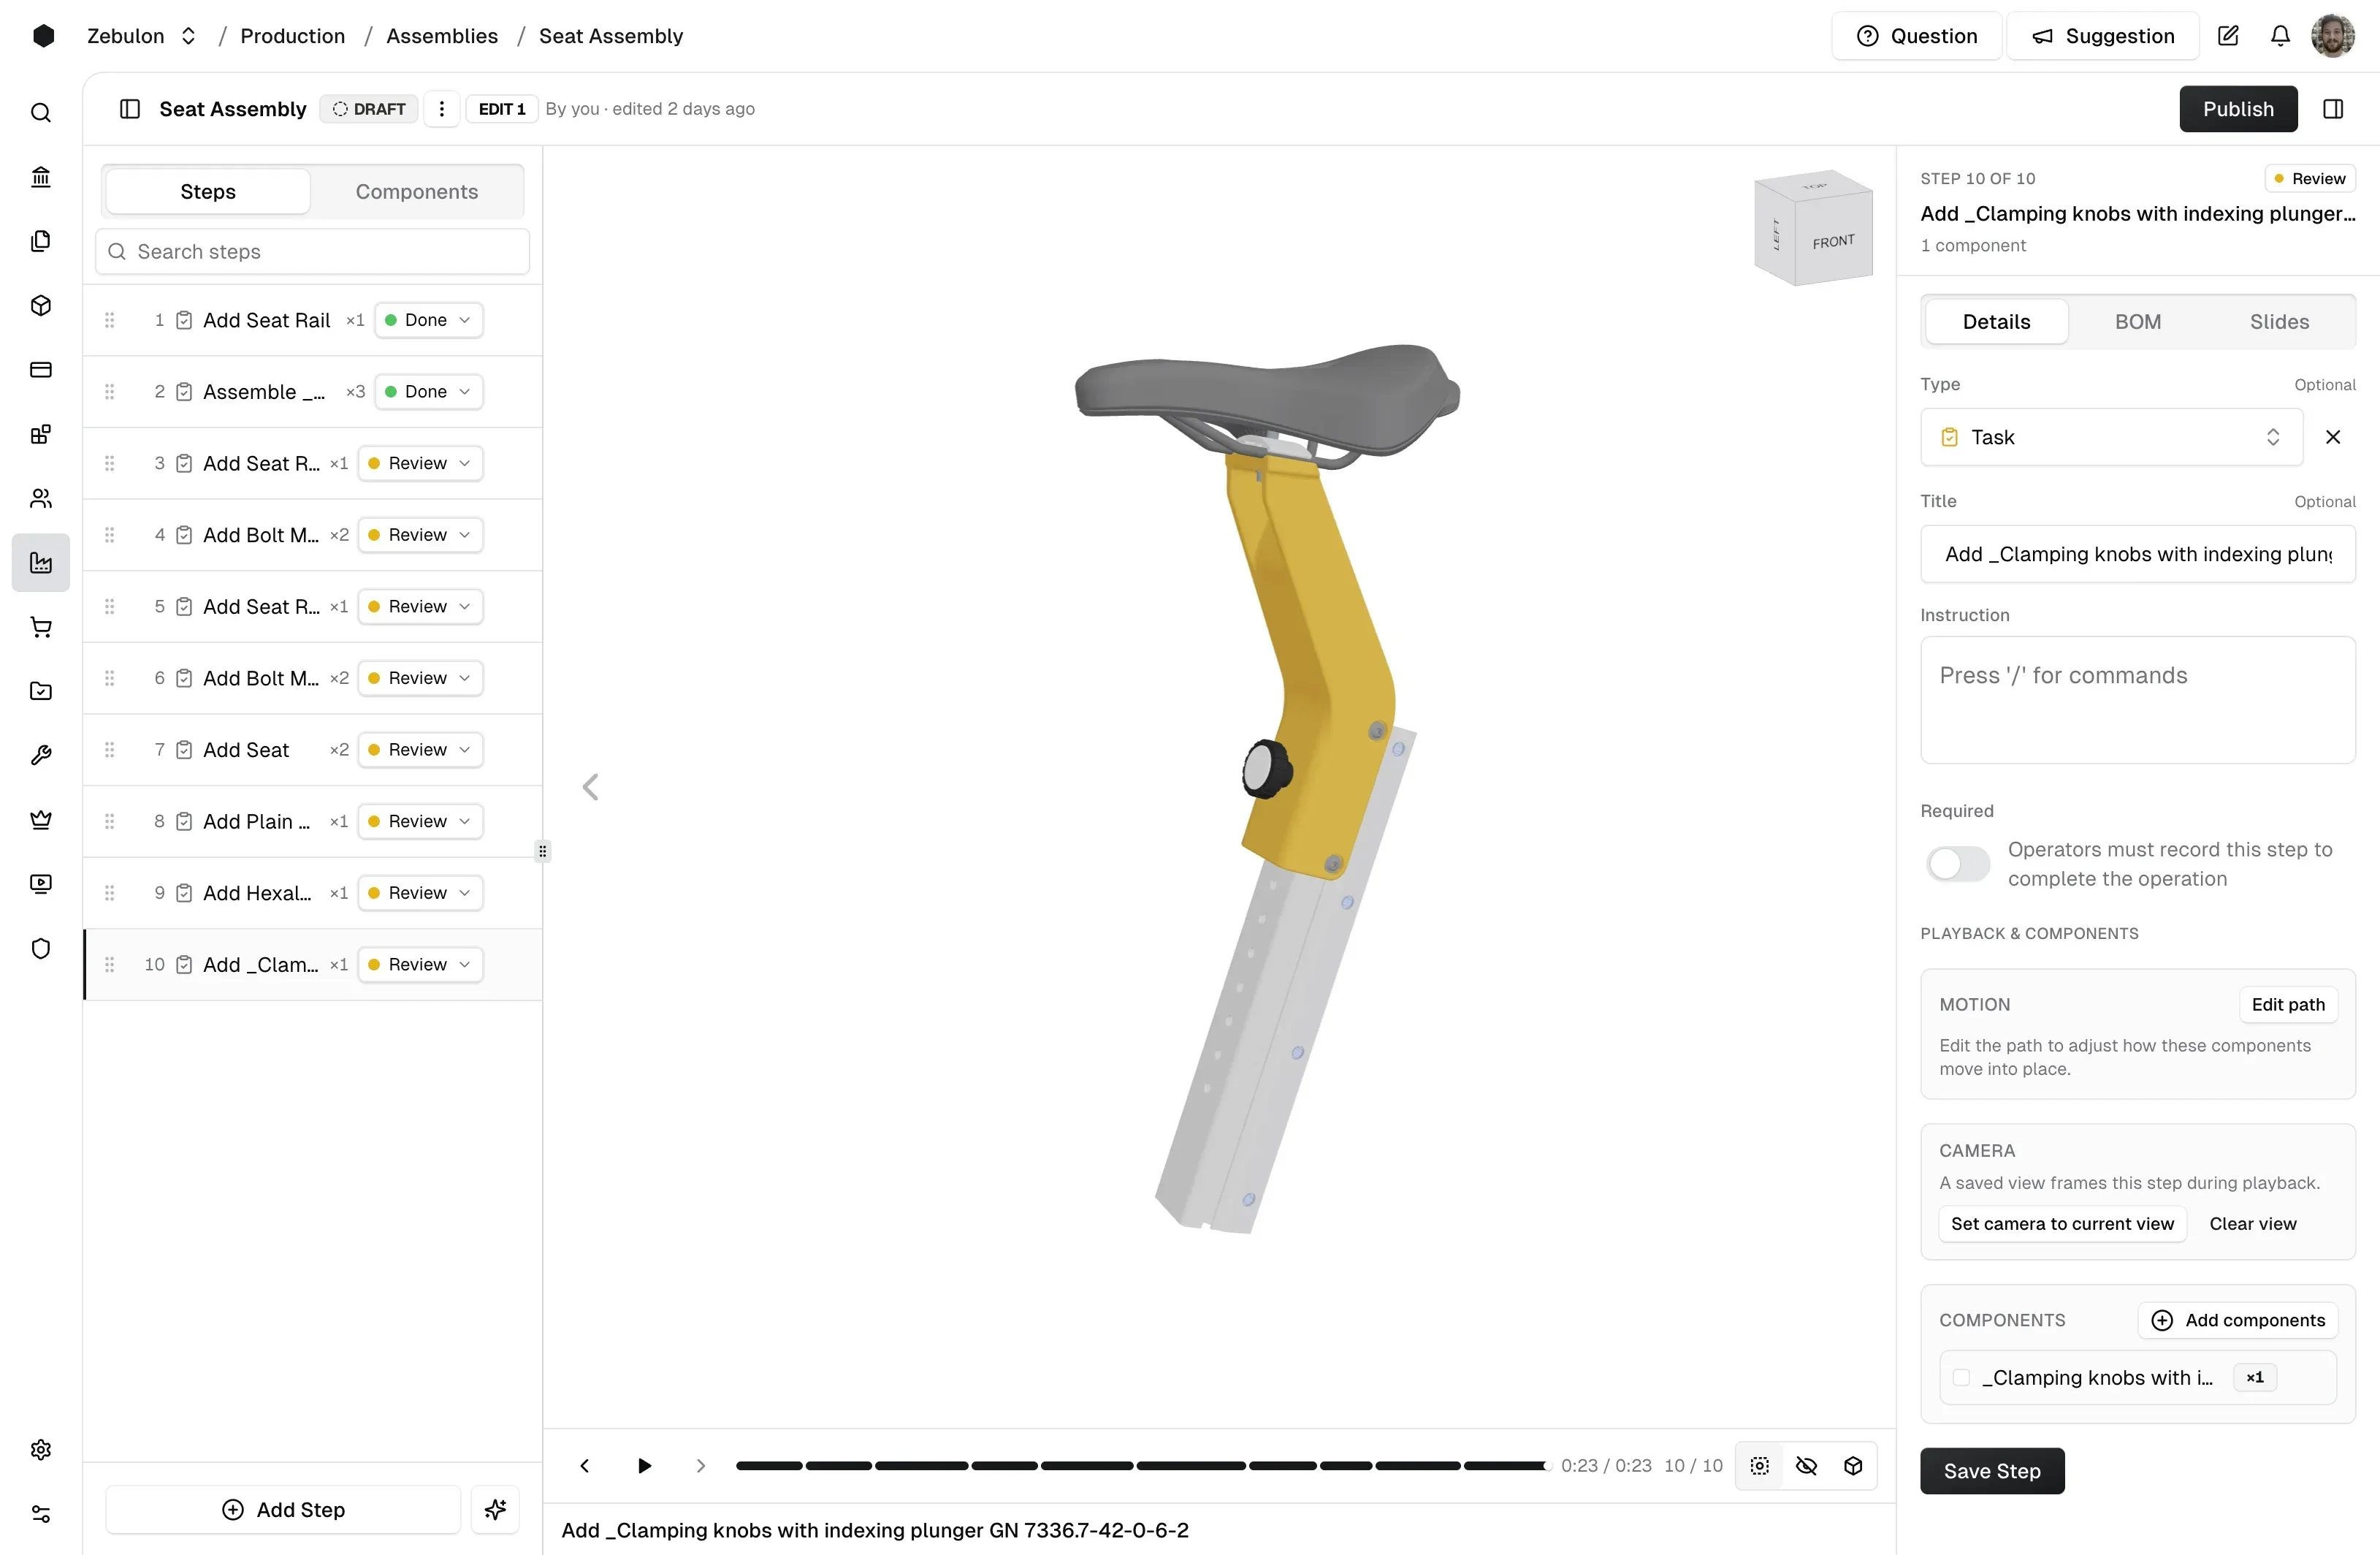Click the Search steps input field
Screen dimensions: 2380x1555
pos(312,252)
